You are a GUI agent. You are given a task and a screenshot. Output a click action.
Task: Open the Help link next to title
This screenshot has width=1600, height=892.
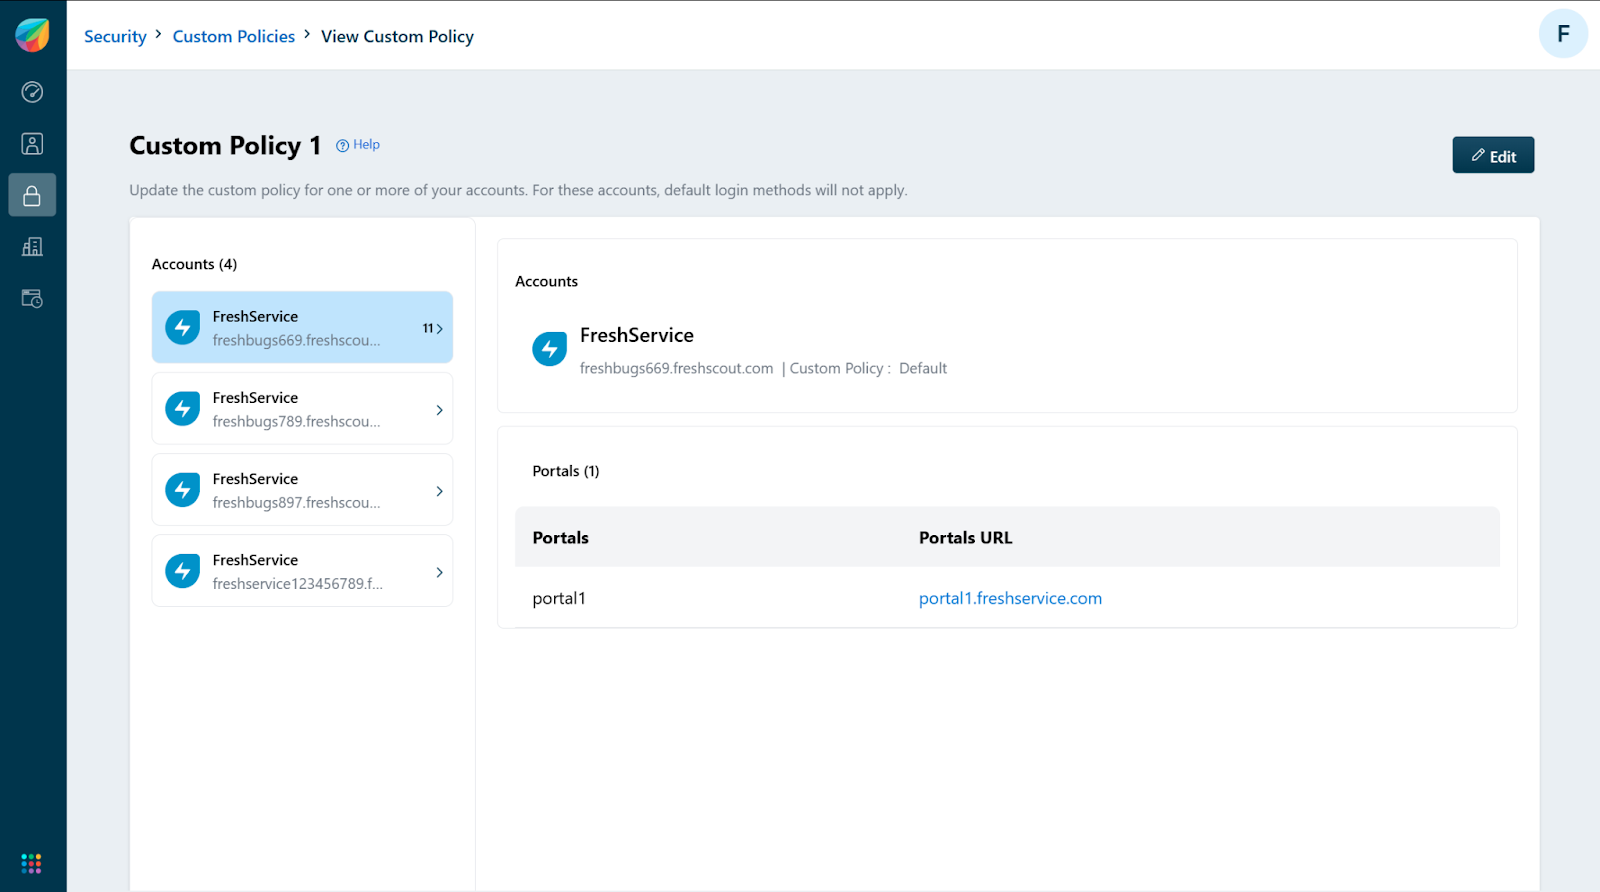click(x=358, y=145)
